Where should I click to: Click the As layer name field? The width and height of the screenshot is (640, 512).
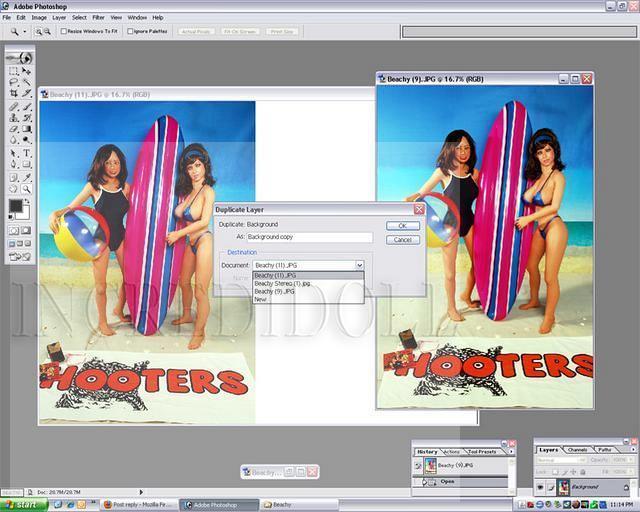pos(309,237)
